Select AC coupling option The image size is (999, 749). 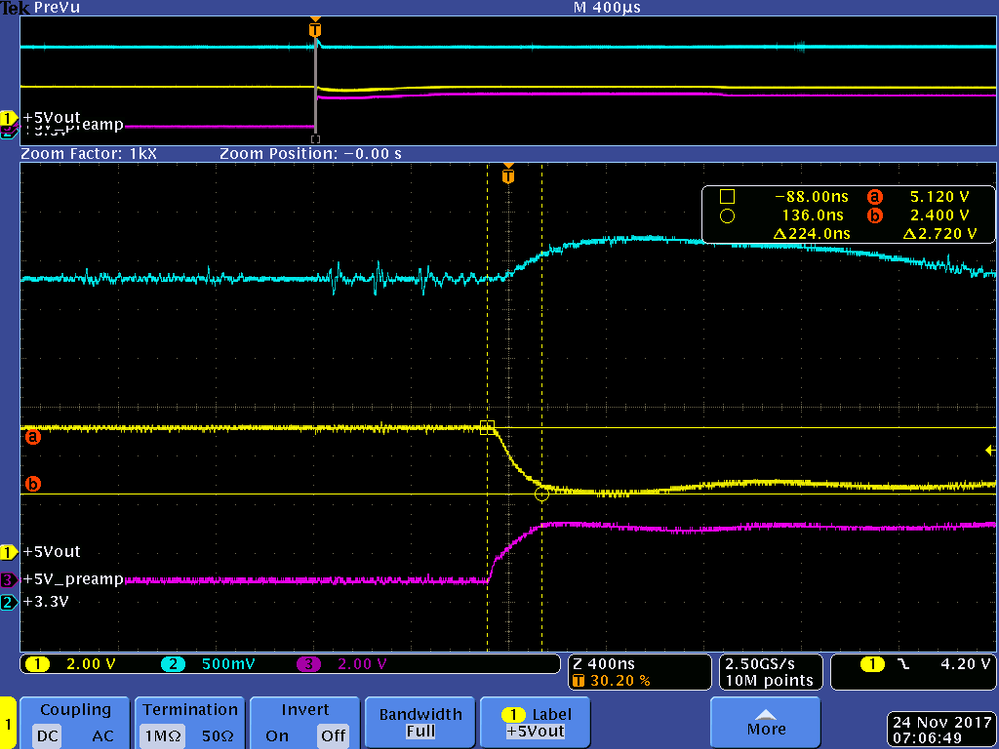point(103,736)
